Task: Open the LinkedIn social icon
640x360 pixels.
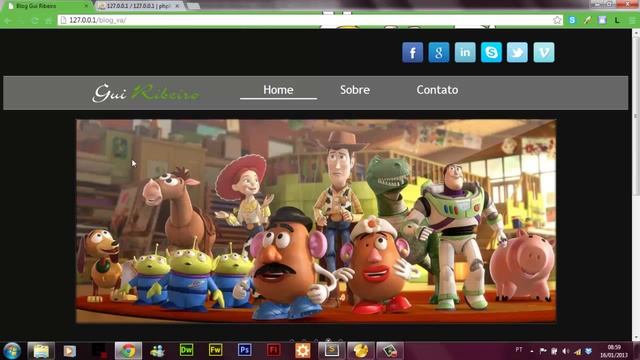Action: click(x=465, y=52)
